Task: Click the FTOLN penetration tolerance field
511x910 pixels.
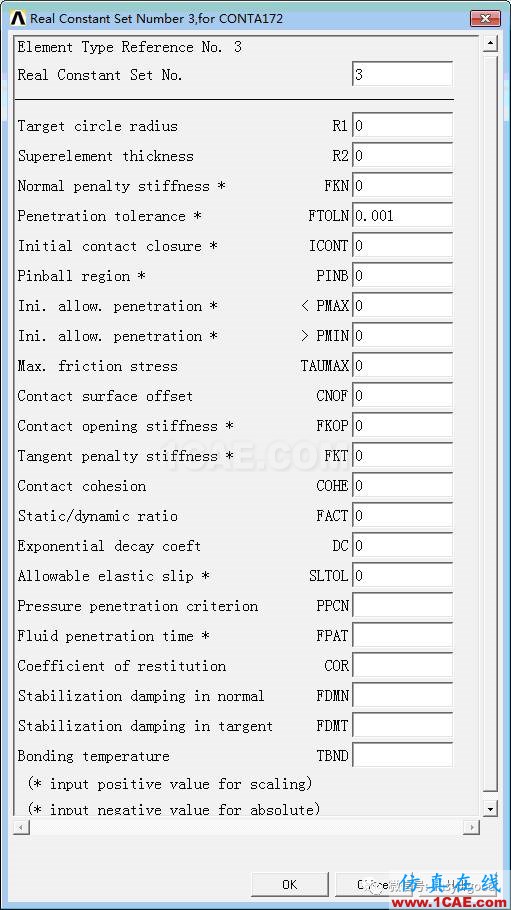Action: pyautogui.click(x=402, y=216)
